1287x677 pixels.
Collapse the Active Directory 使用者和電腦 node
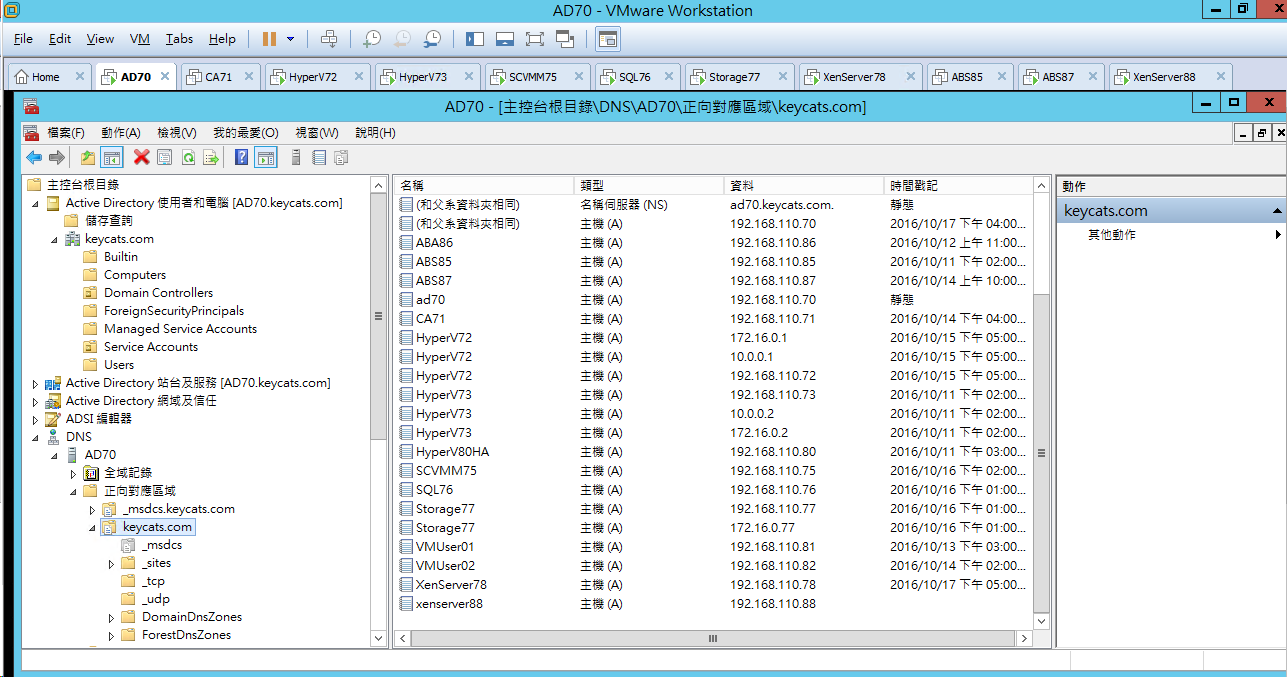coord(36,203)
